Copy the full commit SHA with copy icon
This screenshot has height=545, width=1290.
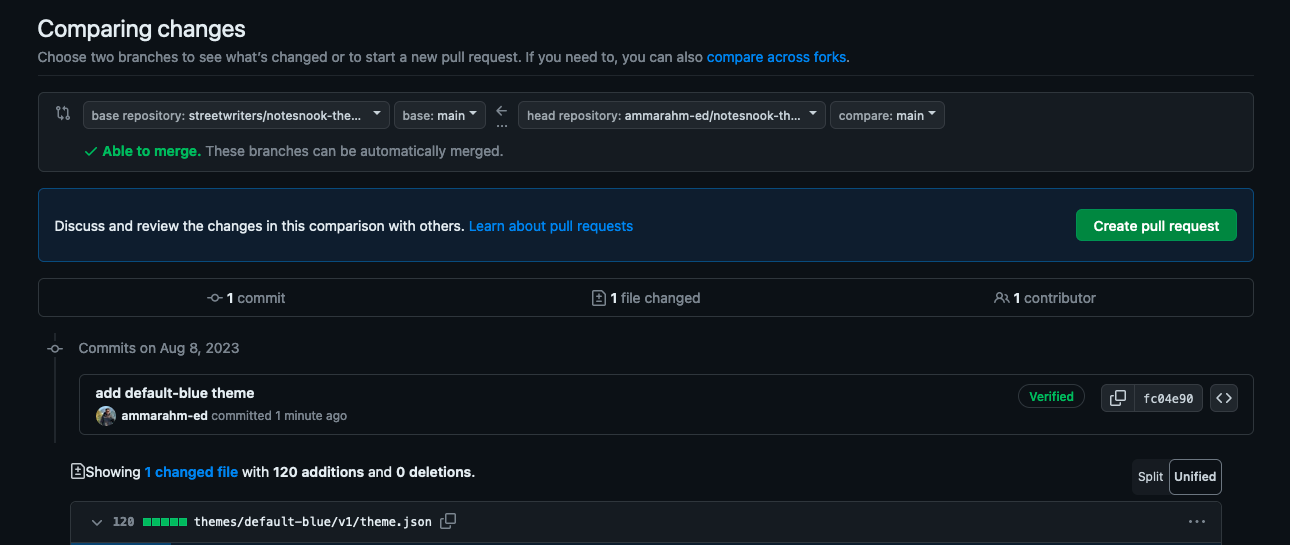(x=1117, y=398)
